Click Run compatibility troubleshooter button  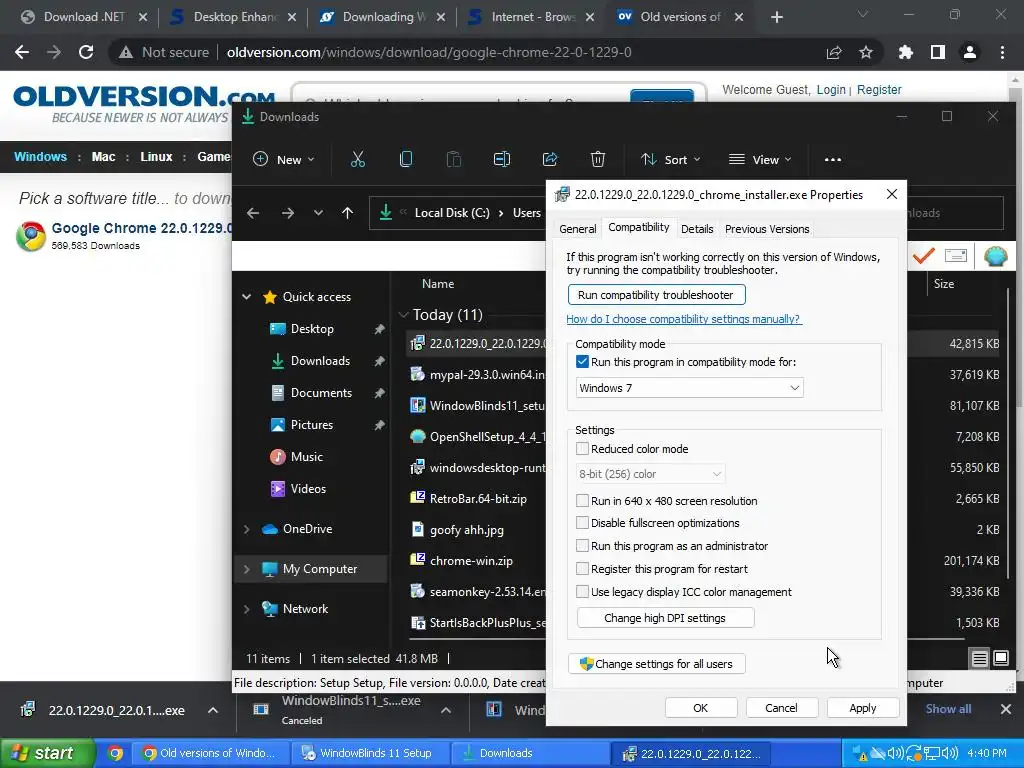tap(656, 295)
